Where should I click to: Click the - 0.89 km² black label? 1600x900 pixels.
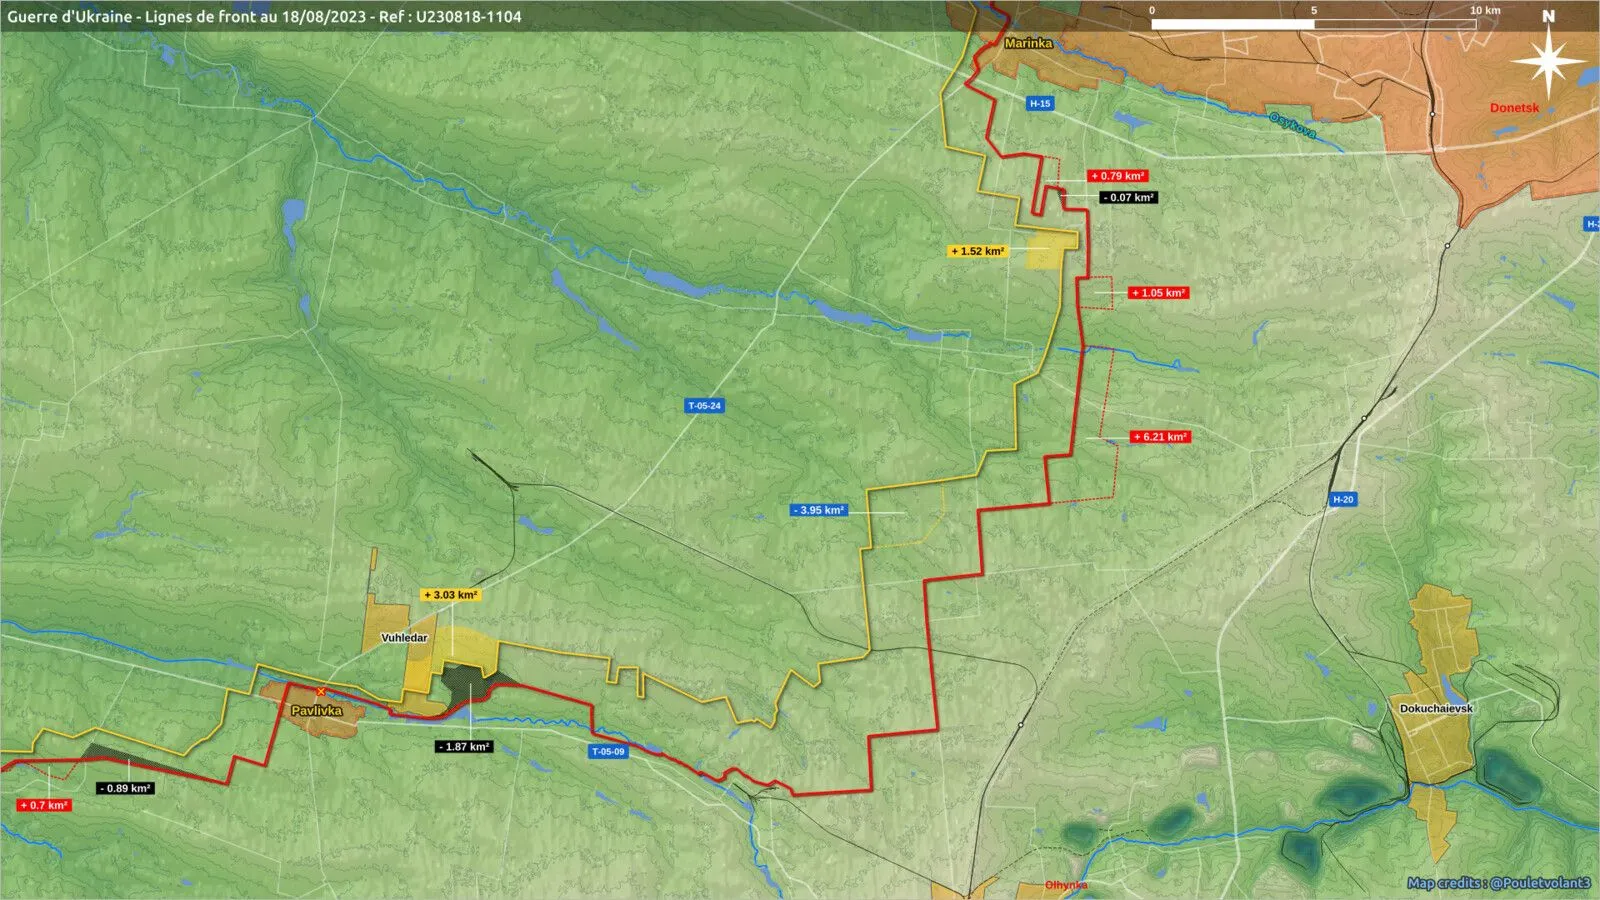point(125,789)
